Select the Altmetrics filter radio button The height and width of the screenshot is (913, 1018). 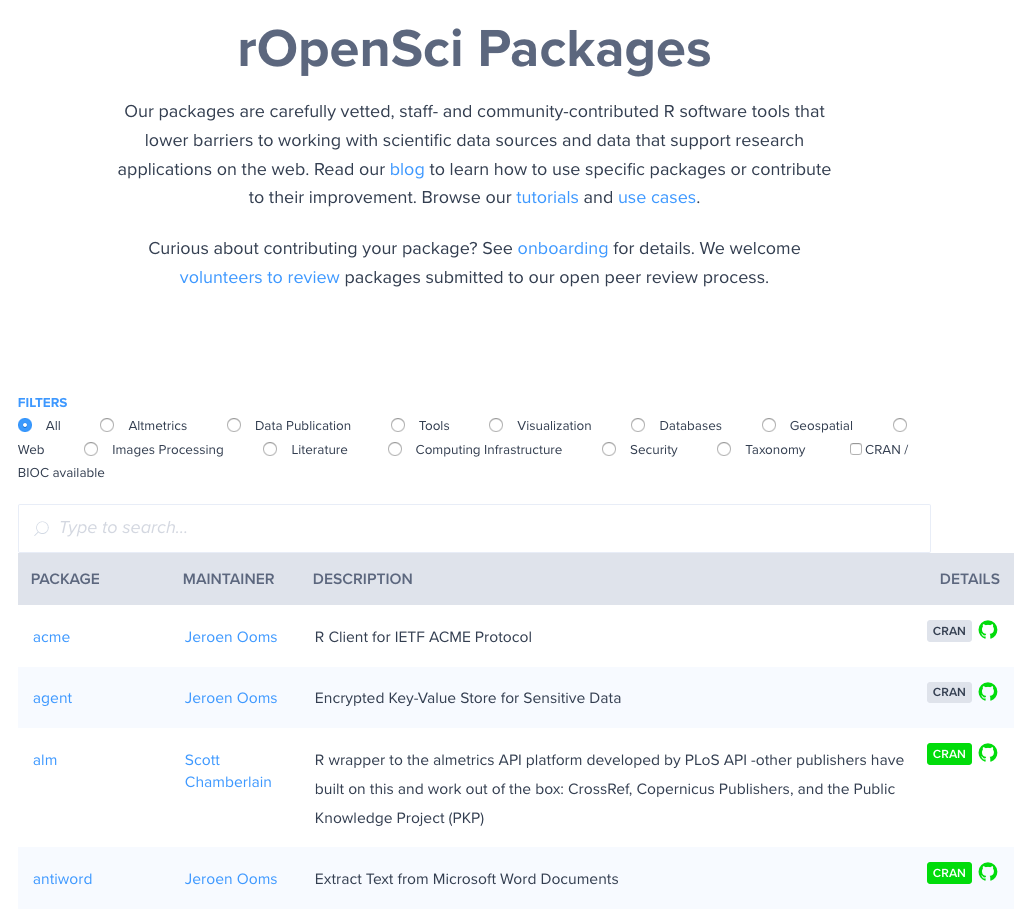(107, 425)
